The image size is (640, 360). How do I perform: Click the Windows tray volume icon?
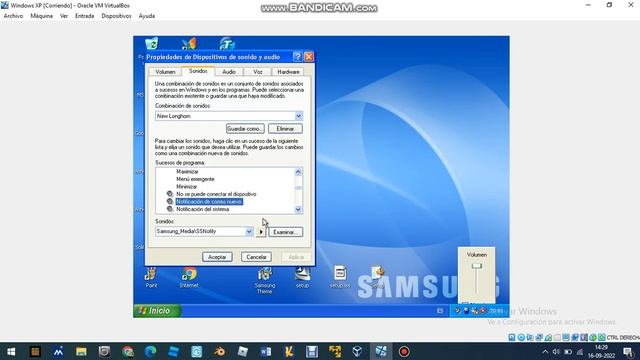click(x=556, y=351)
